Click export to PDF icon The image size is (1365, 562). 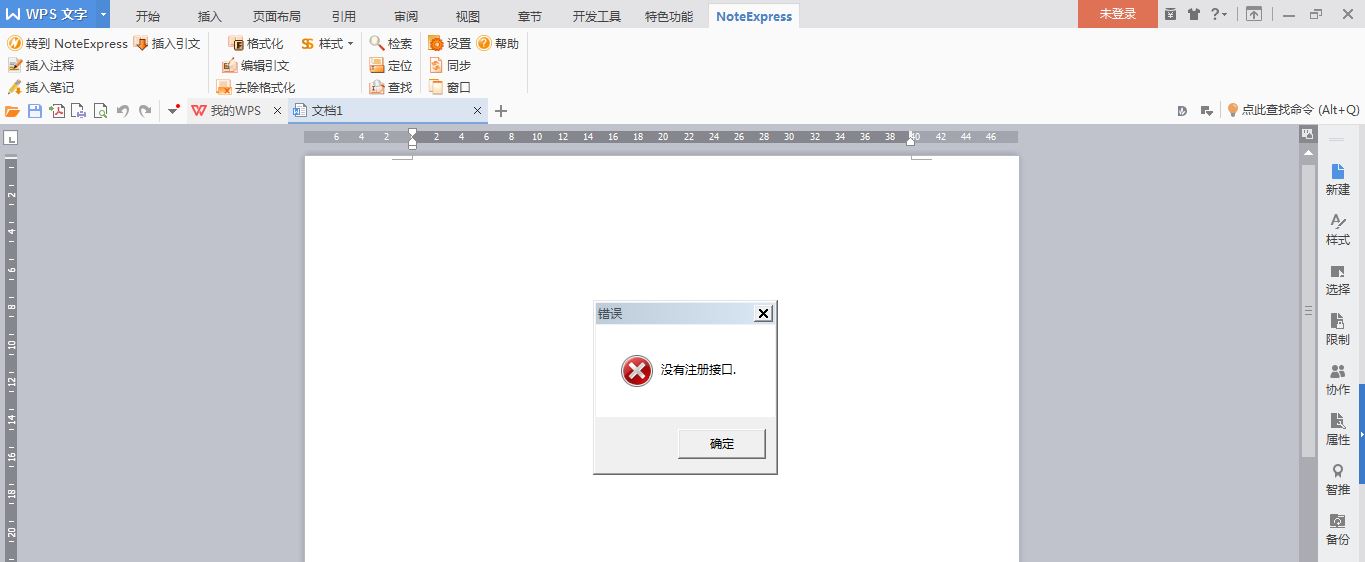click(57, 111)
